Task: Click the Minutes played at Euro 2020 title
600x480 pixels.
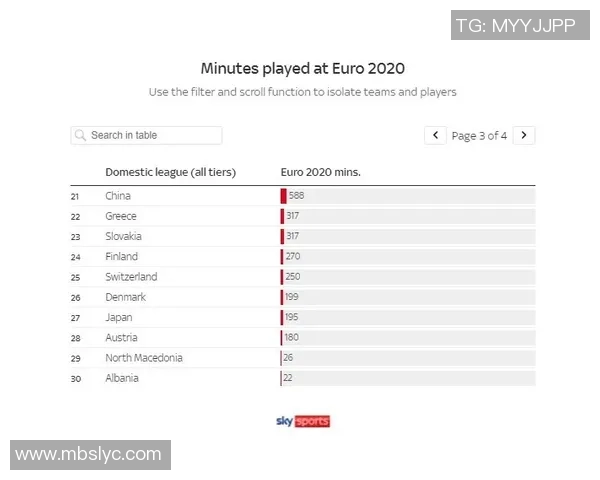Action: tap(303, 68)
